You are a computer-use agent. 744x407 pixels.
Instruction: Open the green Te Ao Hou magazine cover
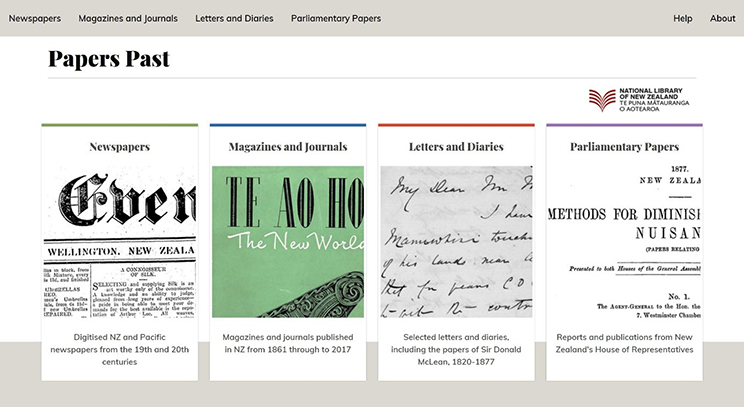(288, 242)
